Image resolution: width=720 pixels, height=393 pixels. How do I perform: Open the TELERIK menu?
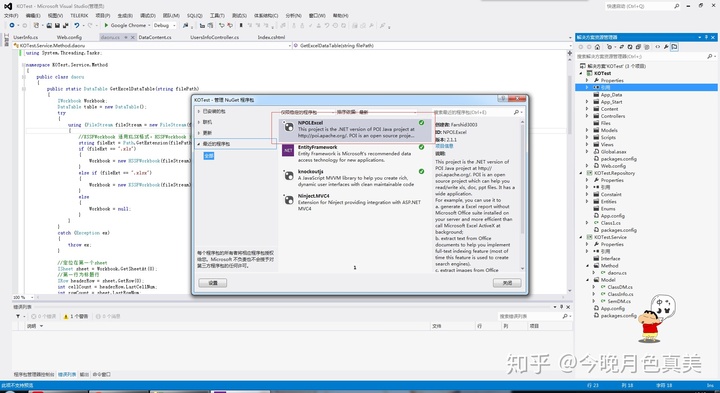[x=80, y=16]
